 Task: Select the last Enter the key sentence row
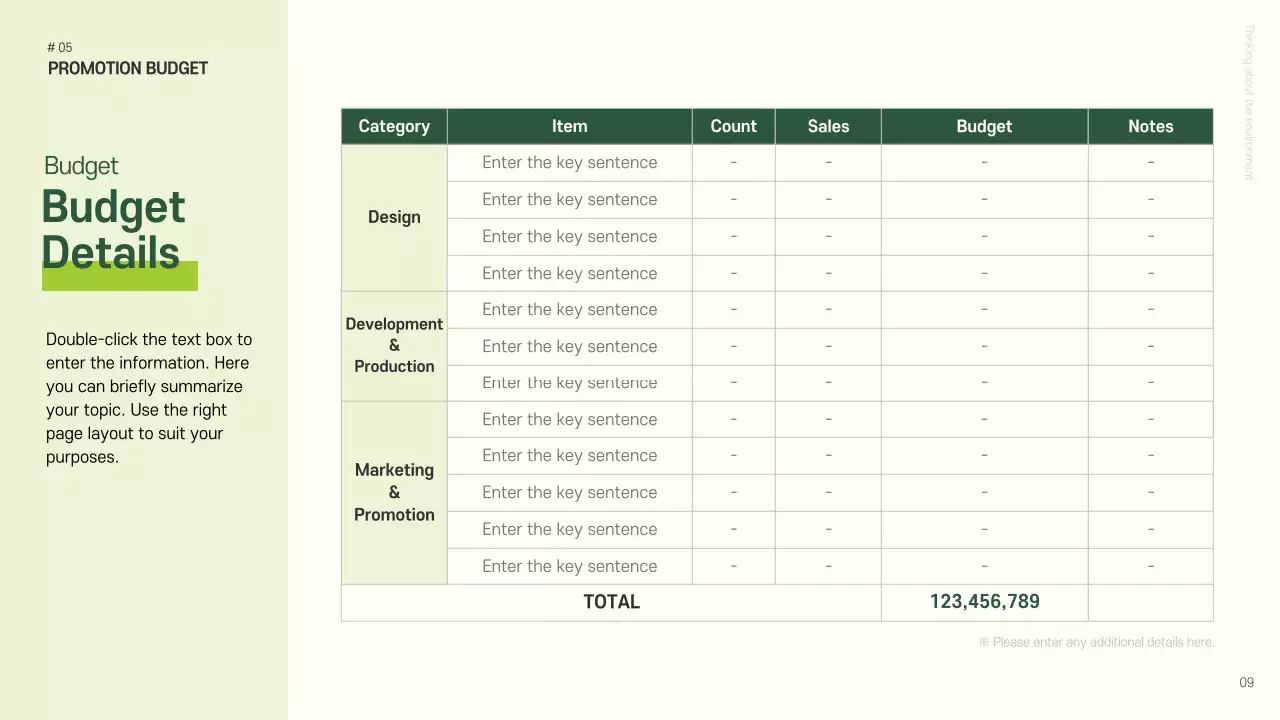coord(569,566)
